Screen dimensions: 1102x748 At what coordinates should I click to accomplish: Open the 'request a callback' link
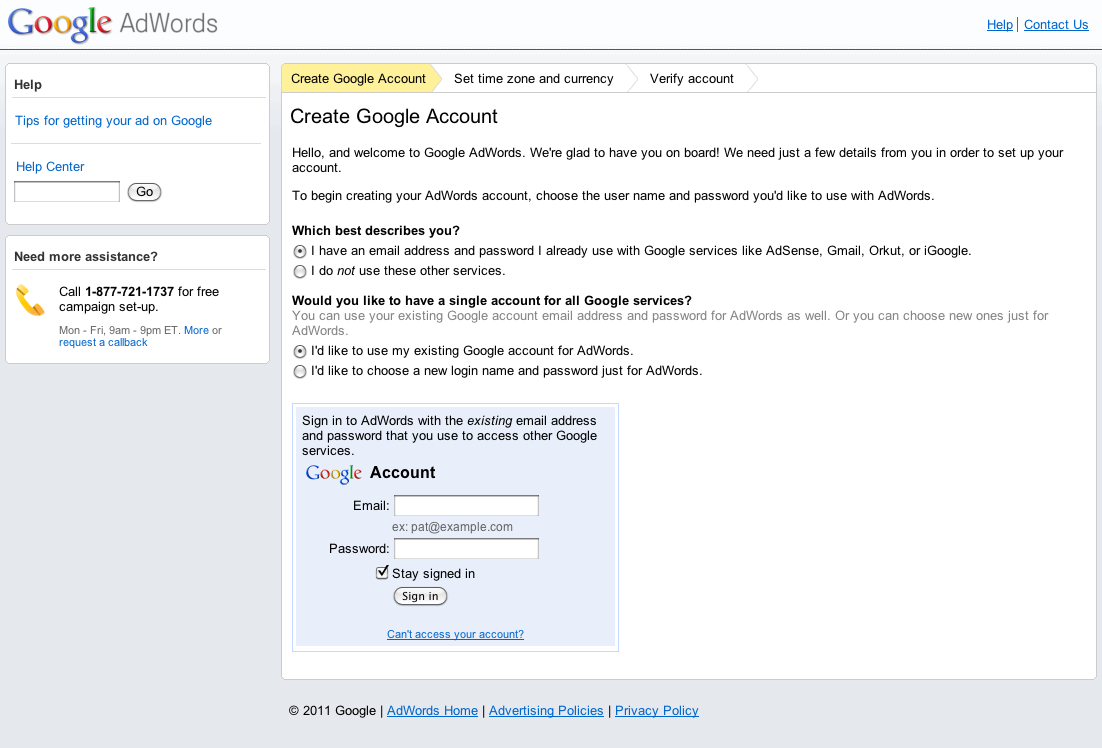pos(103,342)
